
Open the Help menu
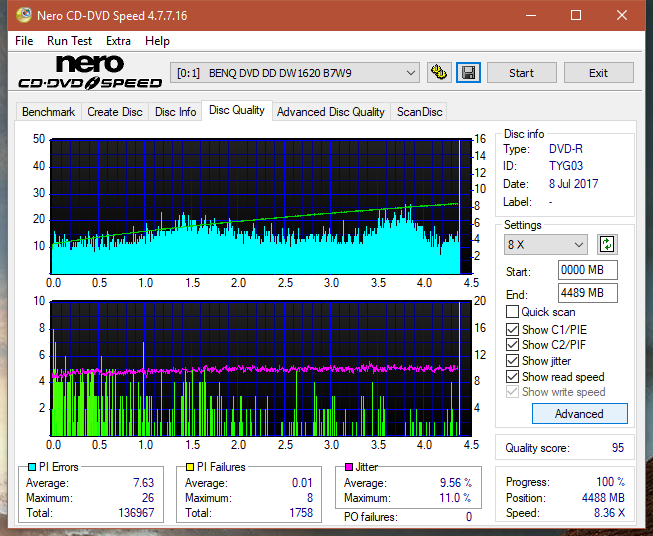[x=157, y=41]
